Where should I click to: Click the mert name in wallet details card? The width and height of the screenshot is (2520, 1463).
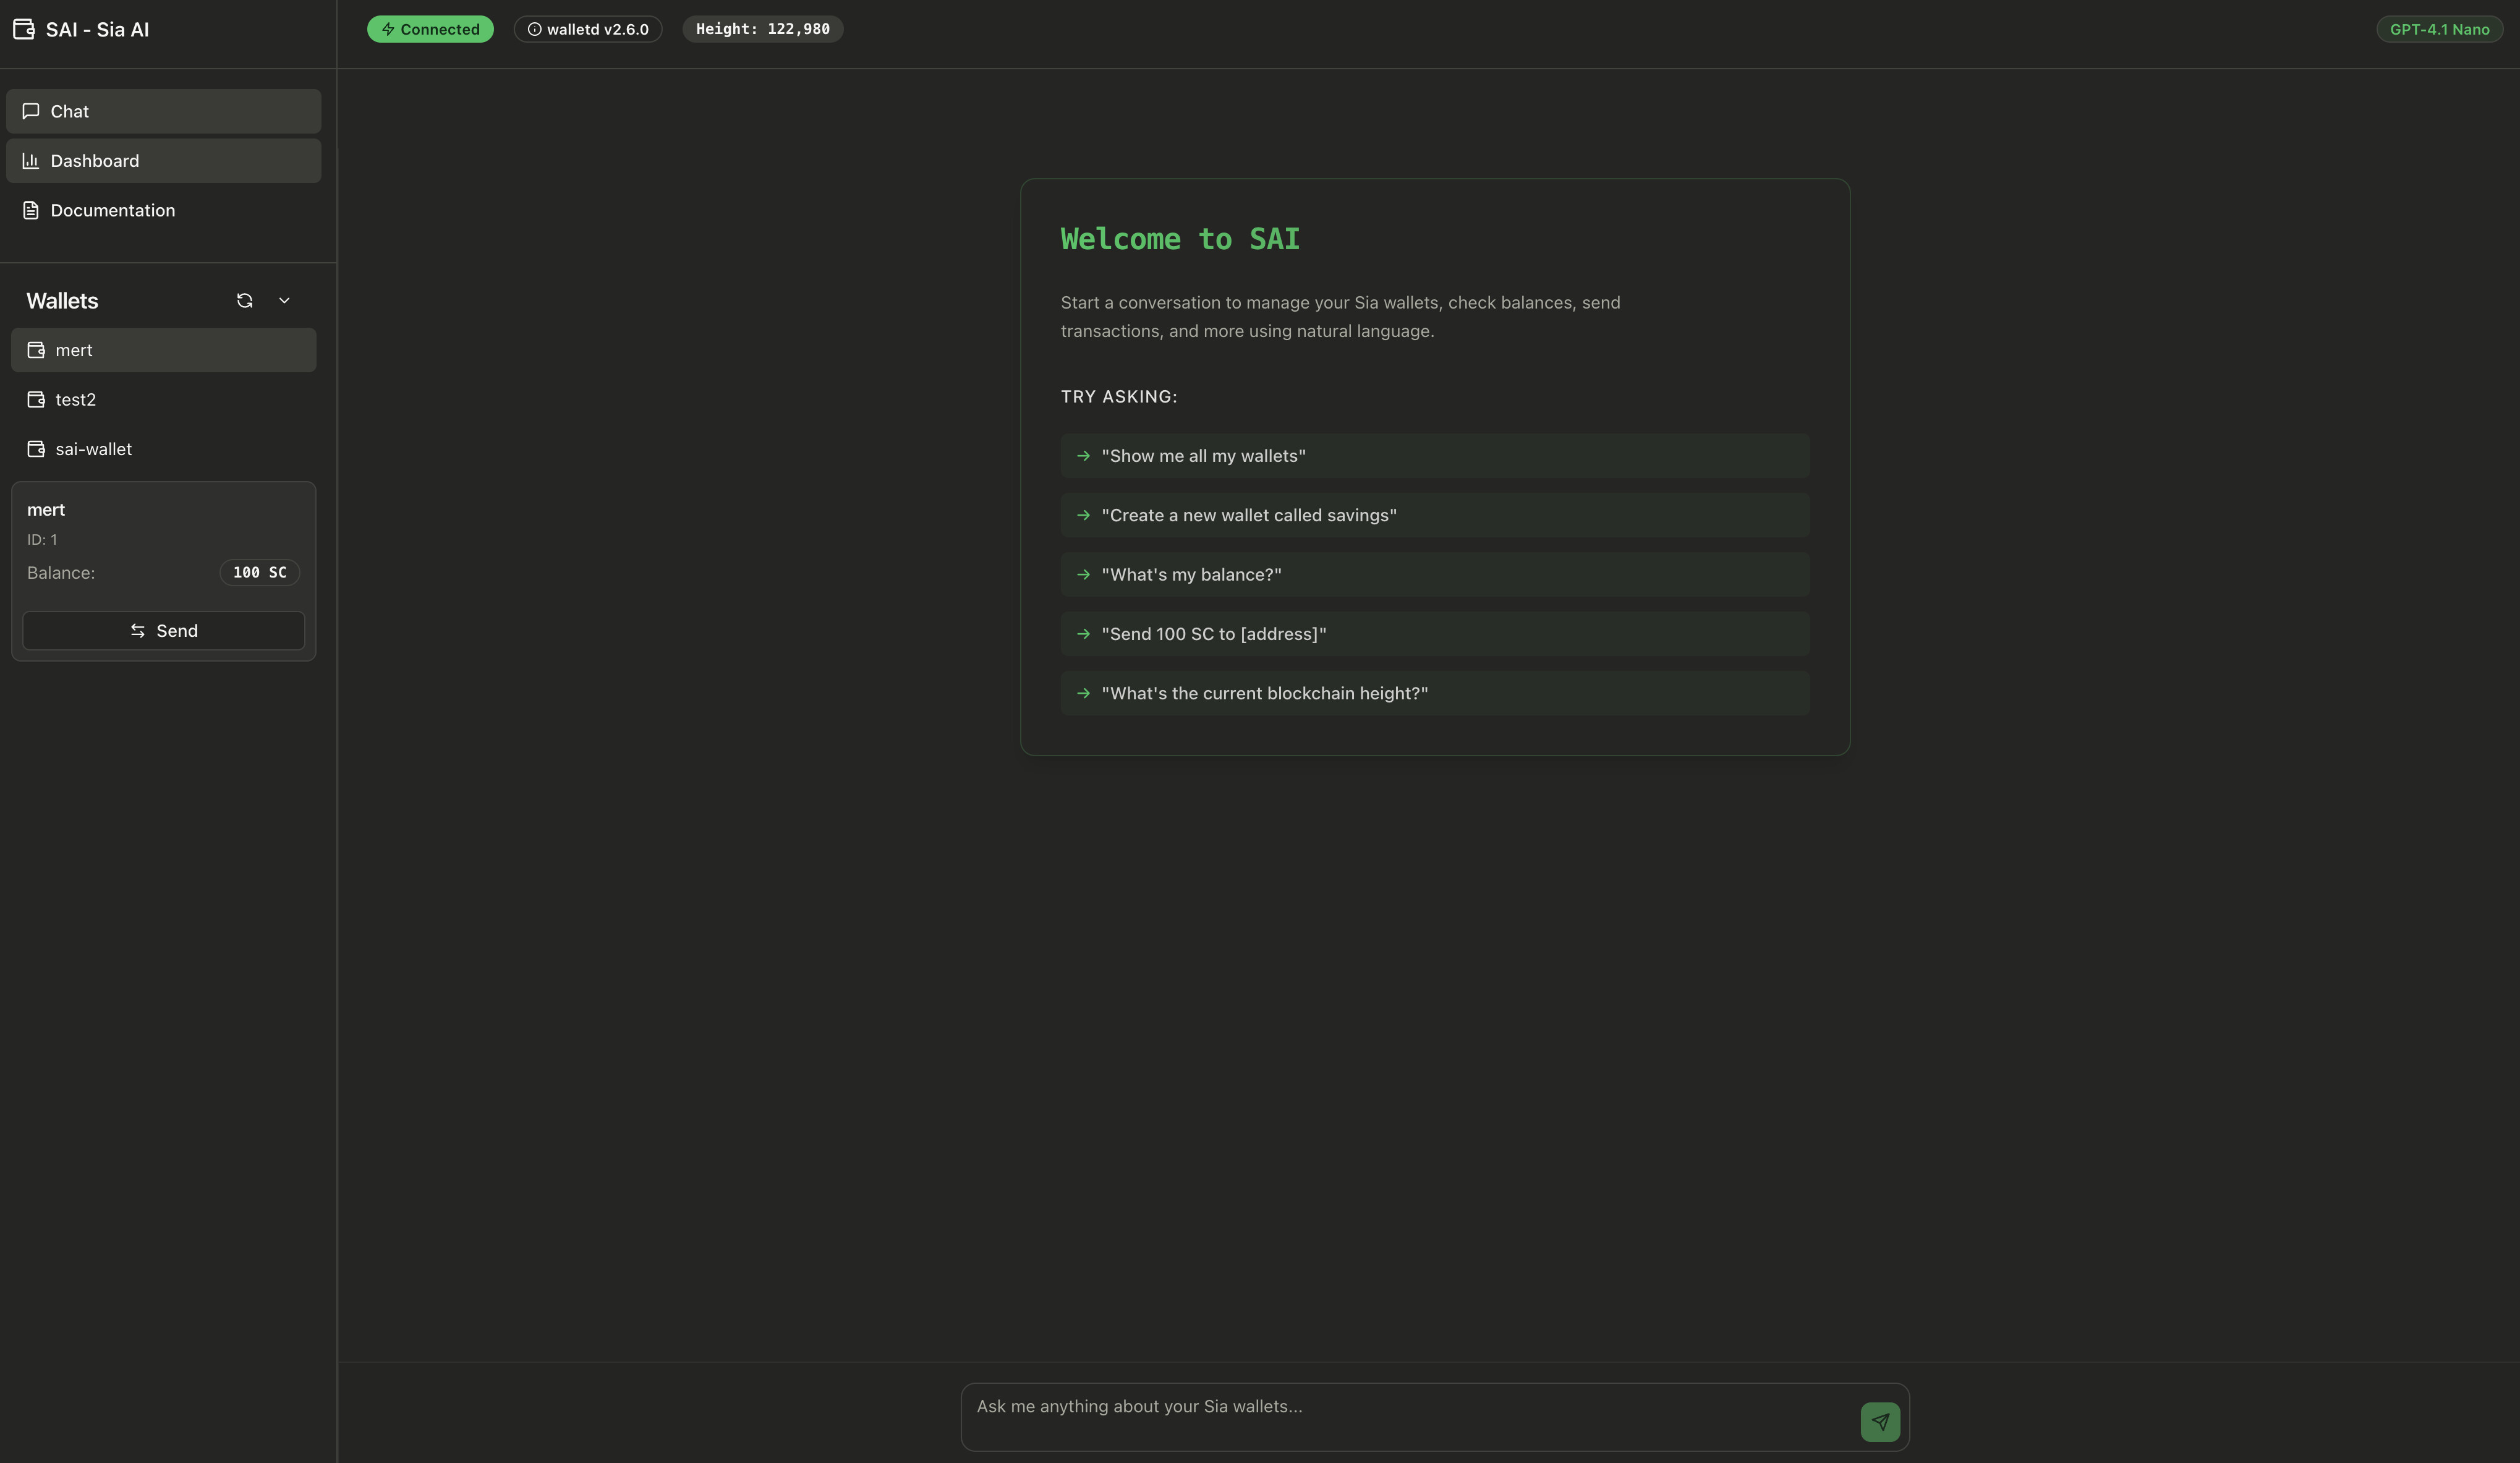[46, 510]
